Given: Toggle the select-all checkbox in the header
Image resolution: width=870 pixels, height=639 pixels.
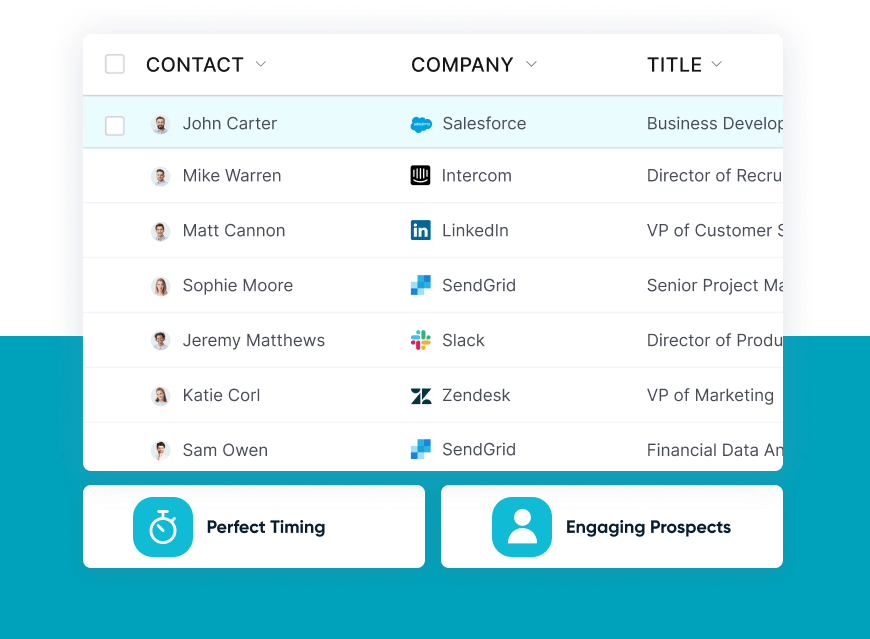Looking at the screenshot, I should (x=115, y=64).
